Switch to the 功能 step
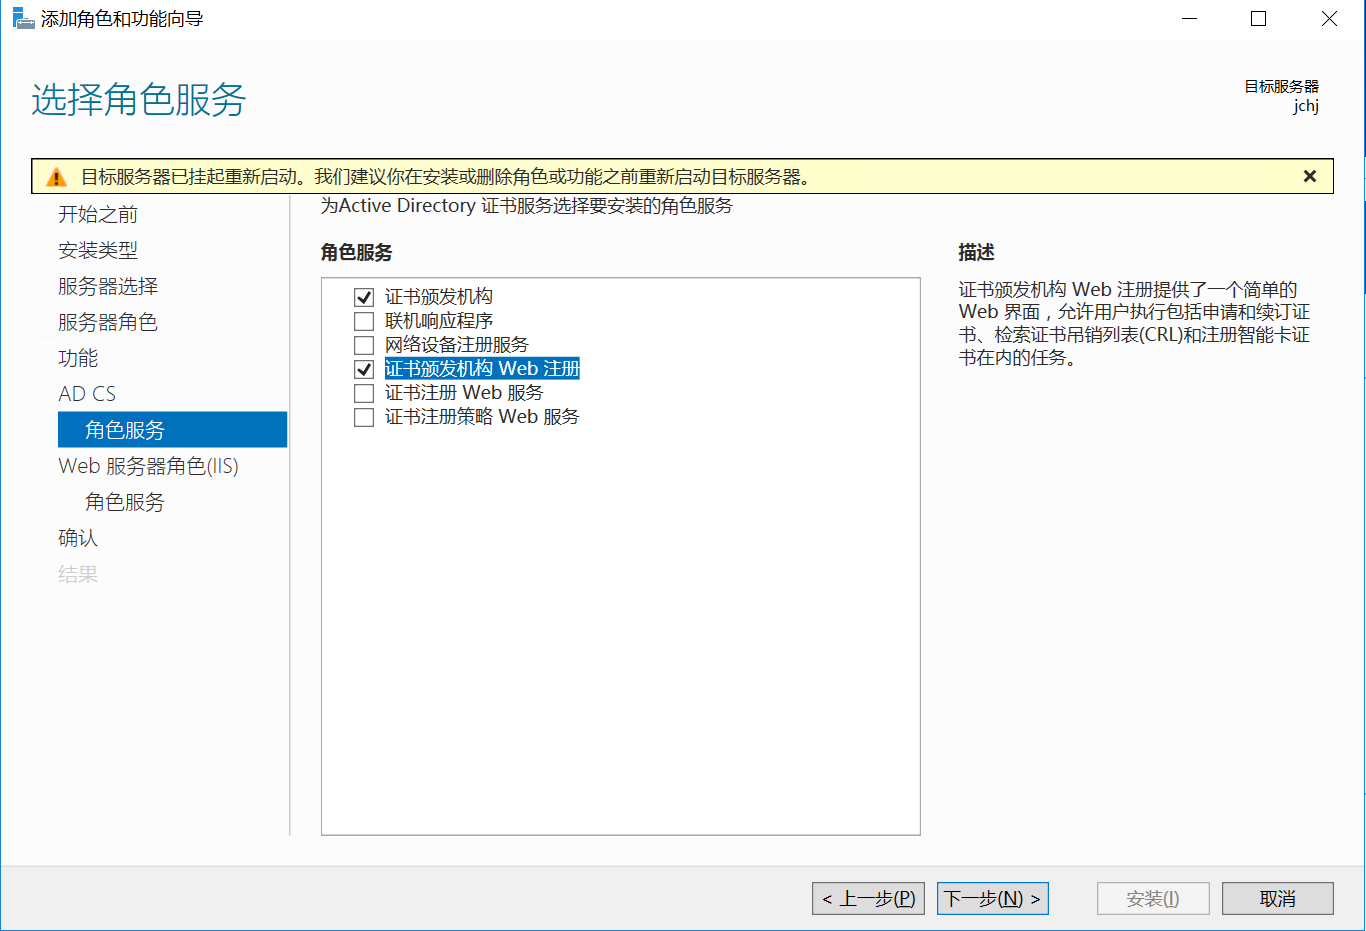 coord(78,358)
